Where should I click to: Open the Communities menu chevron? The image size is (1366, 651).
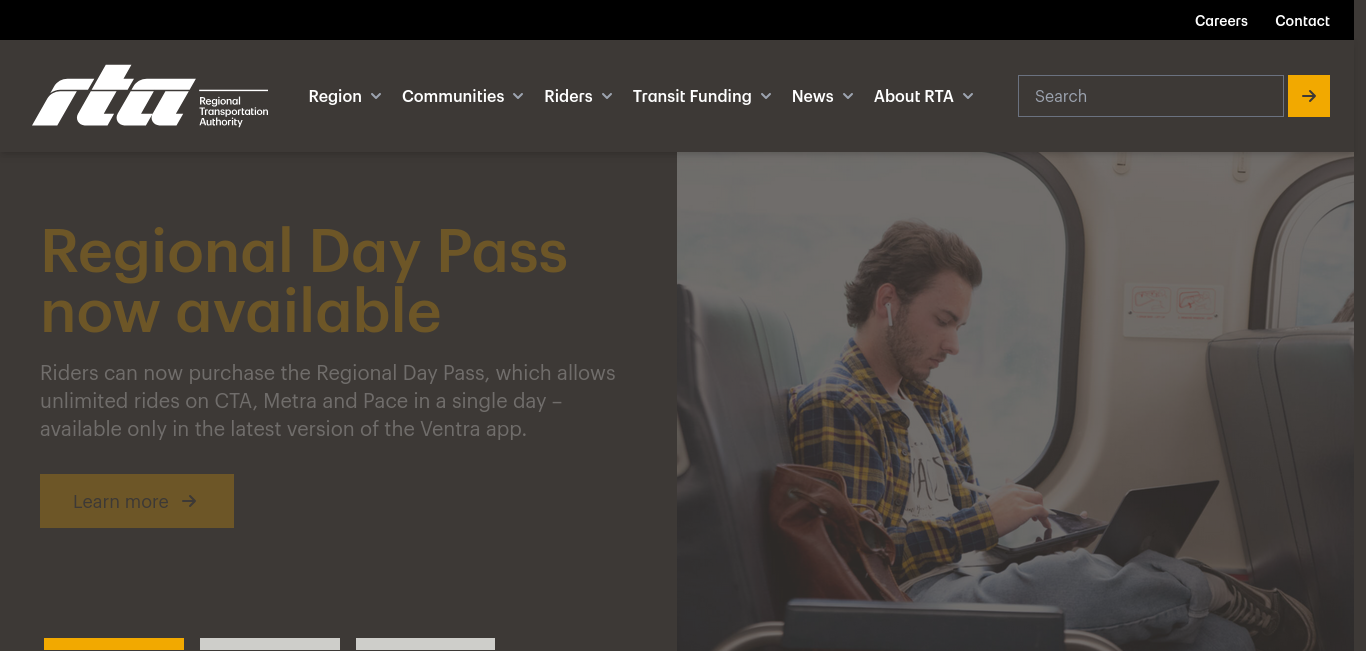(x=518, y=96)
